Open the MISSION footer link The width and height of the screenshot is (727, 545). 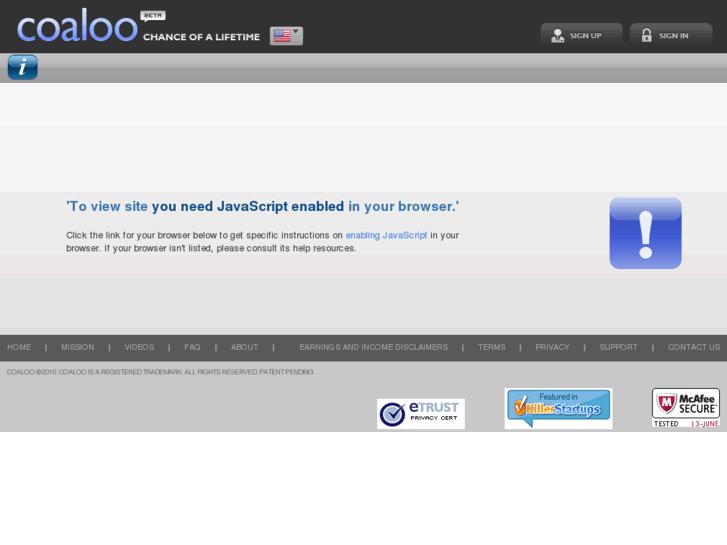tap(77, 347)
